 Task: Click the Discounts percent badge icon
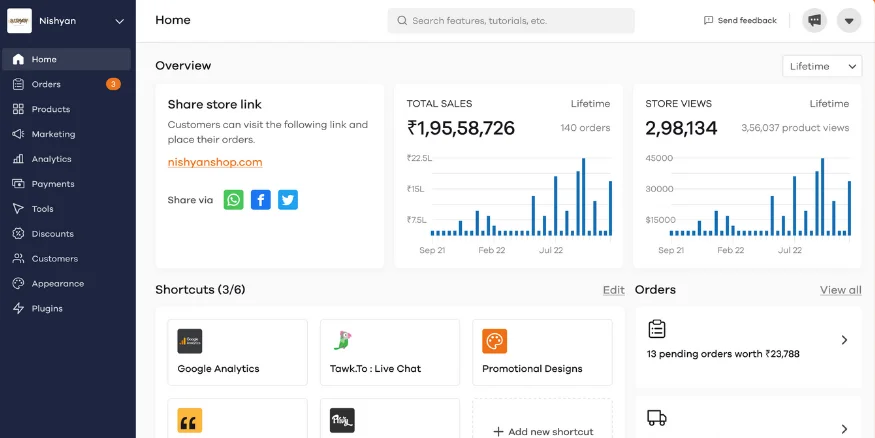tap(18, 234)
